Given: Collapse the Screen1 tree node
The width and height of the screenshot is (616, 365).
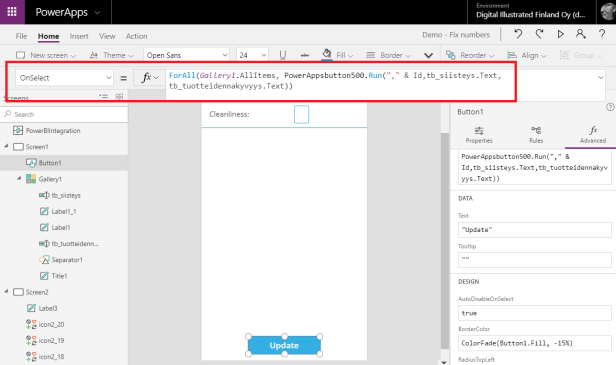Looking at the screenshot, I should [x=6, y=146].
